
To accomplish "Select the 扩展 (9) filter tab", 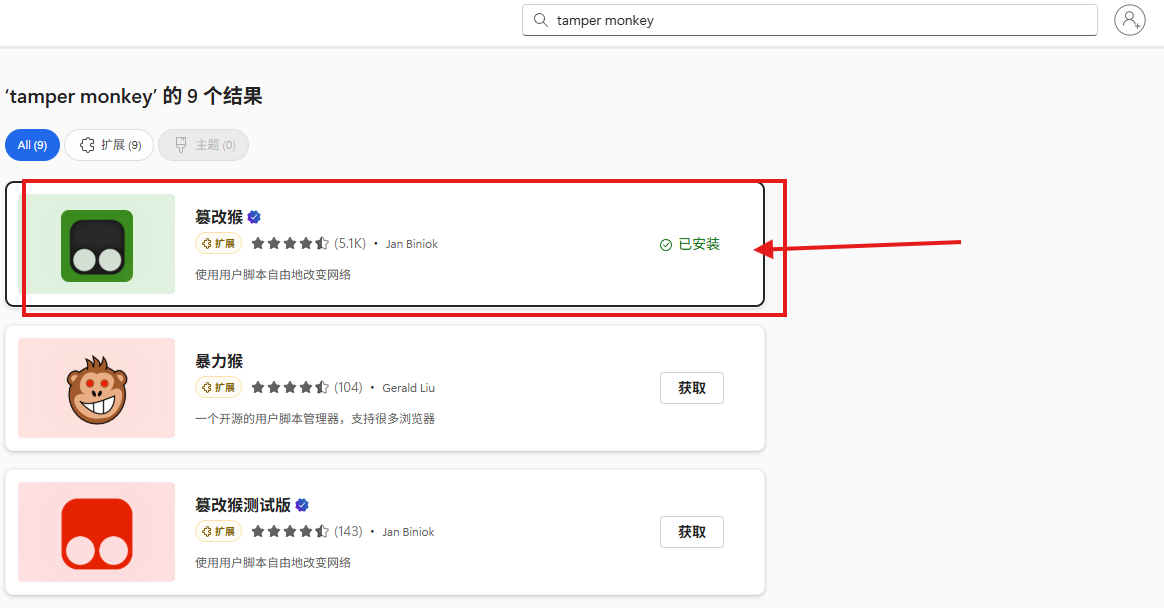I will point(109,145).
